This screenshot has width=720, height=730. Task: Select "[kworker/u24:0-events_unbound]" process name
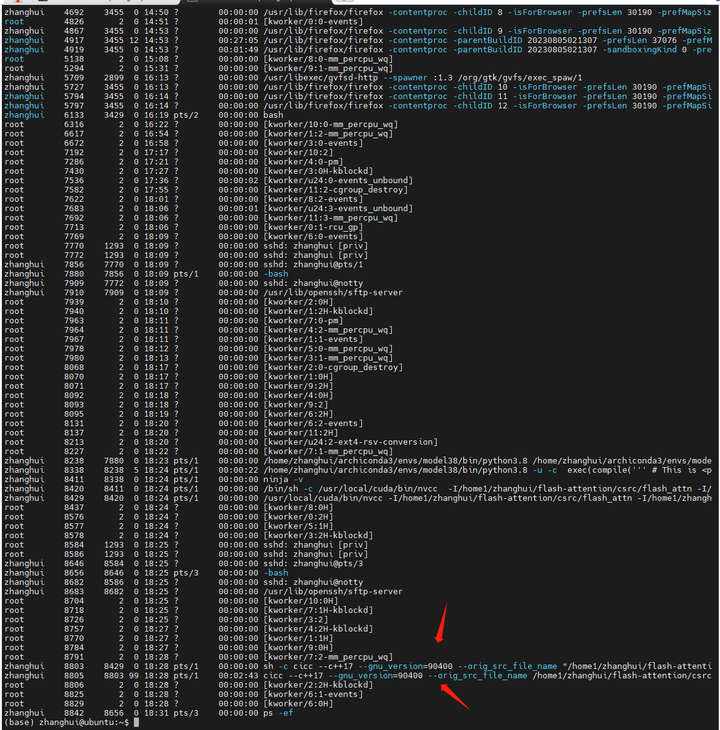338,180
